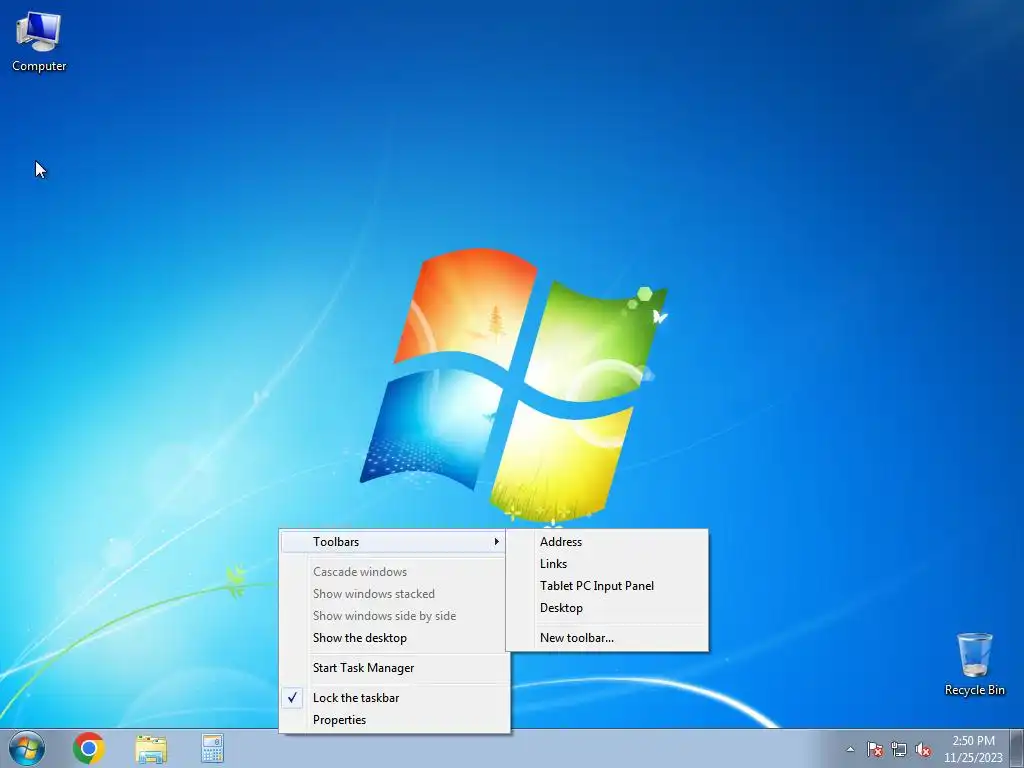Open the Calculator taskbar icon
The height and width of the screenshot is (768, 1024).
coord(212,748)
